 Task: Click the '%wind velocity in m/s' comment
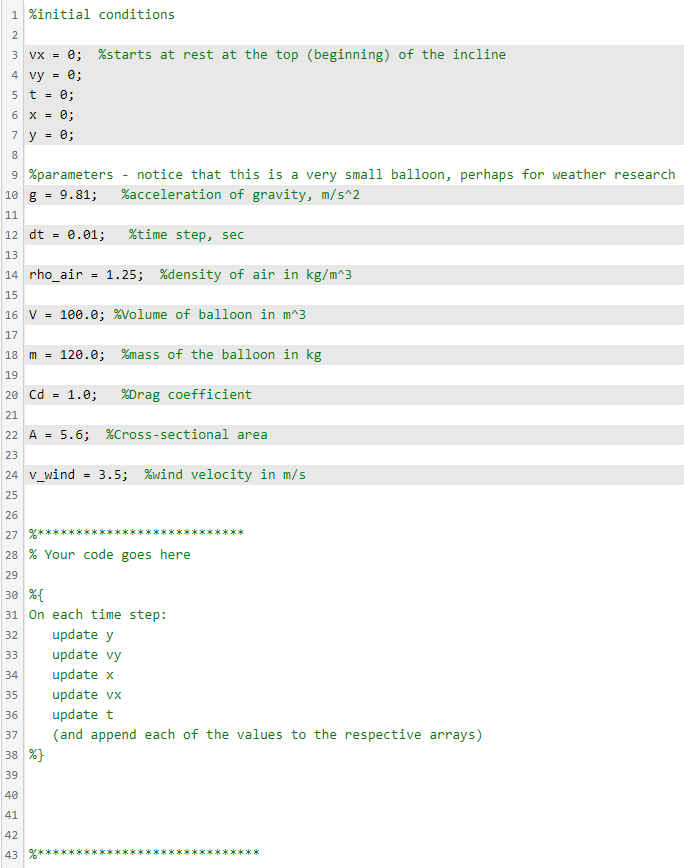coord(225,474)
